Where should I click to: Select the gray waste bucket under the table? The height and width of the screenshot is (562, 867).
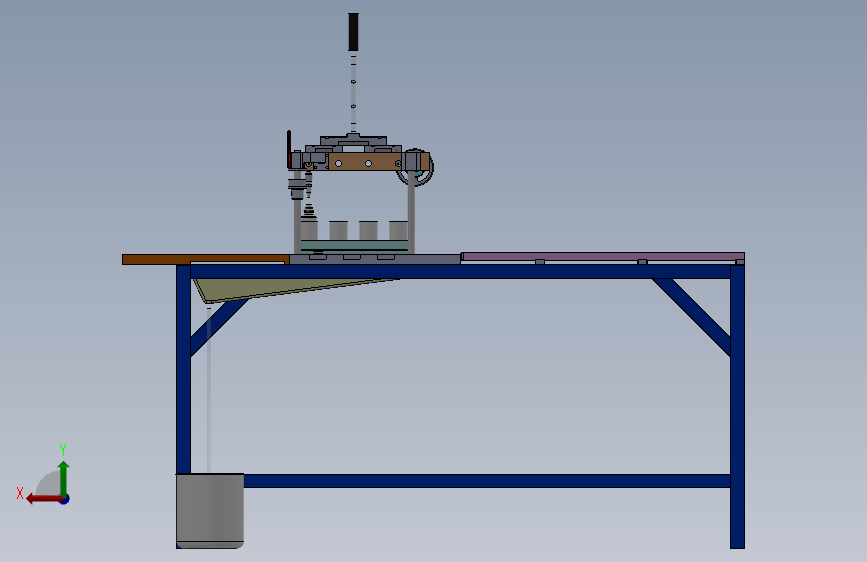[x=210, y=511]
